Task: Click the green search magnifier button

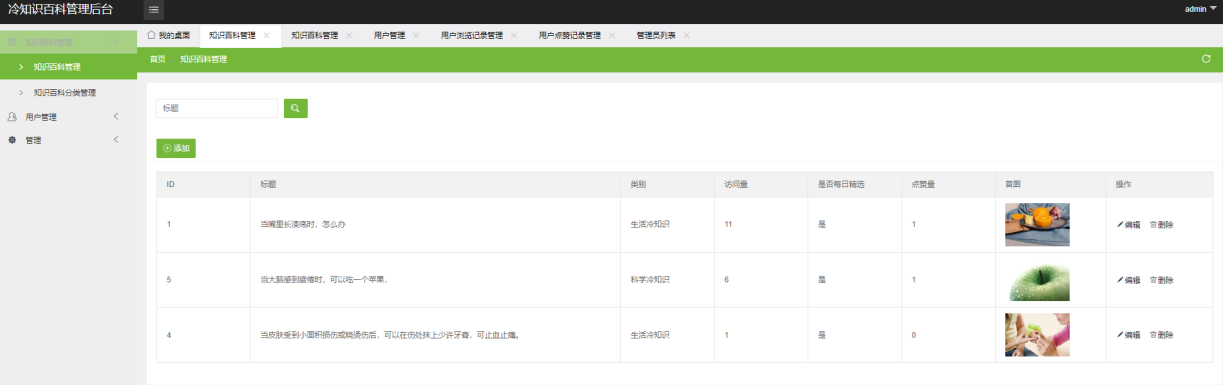Action: click(x=296, y=108)
